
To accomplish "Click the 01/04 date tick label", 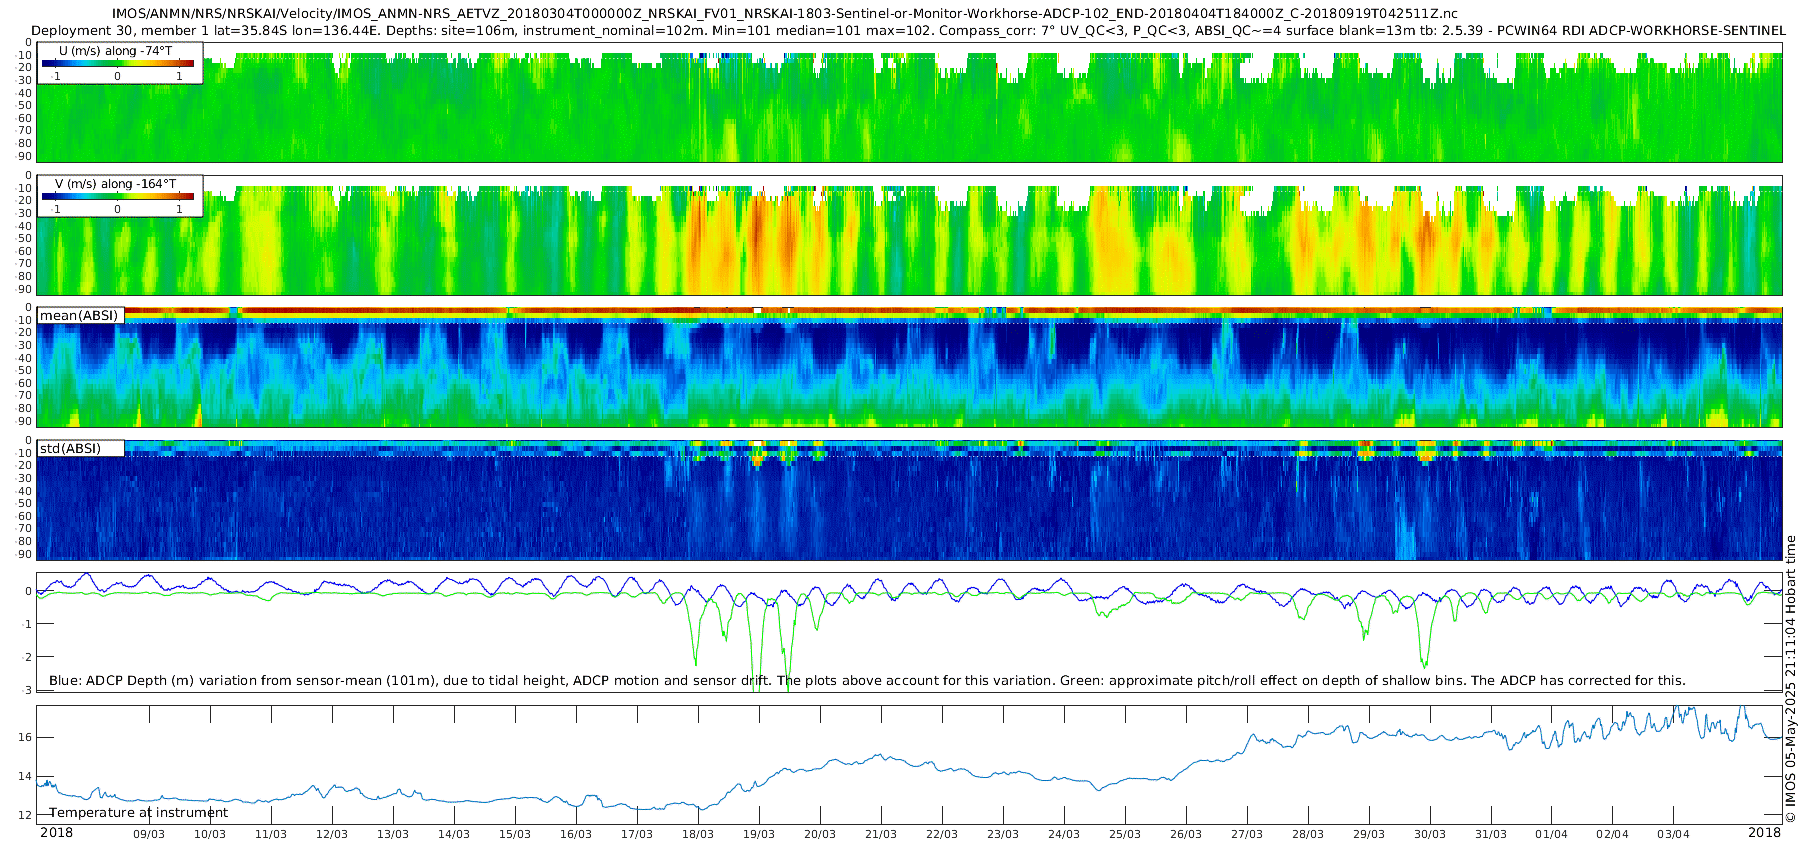I will [x=1552, y=834].
